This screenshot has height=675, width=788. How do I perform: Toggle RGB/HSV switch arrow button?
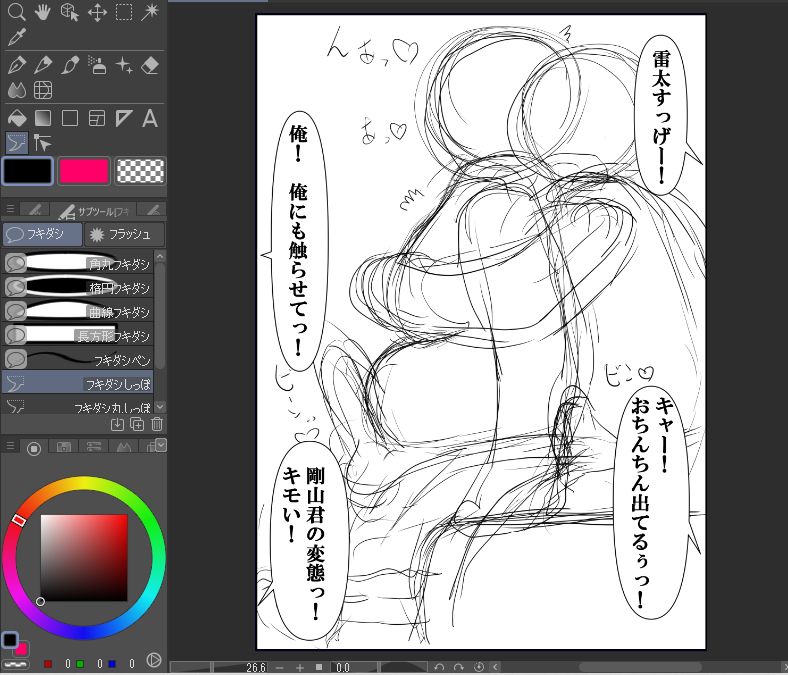(154, 660)
